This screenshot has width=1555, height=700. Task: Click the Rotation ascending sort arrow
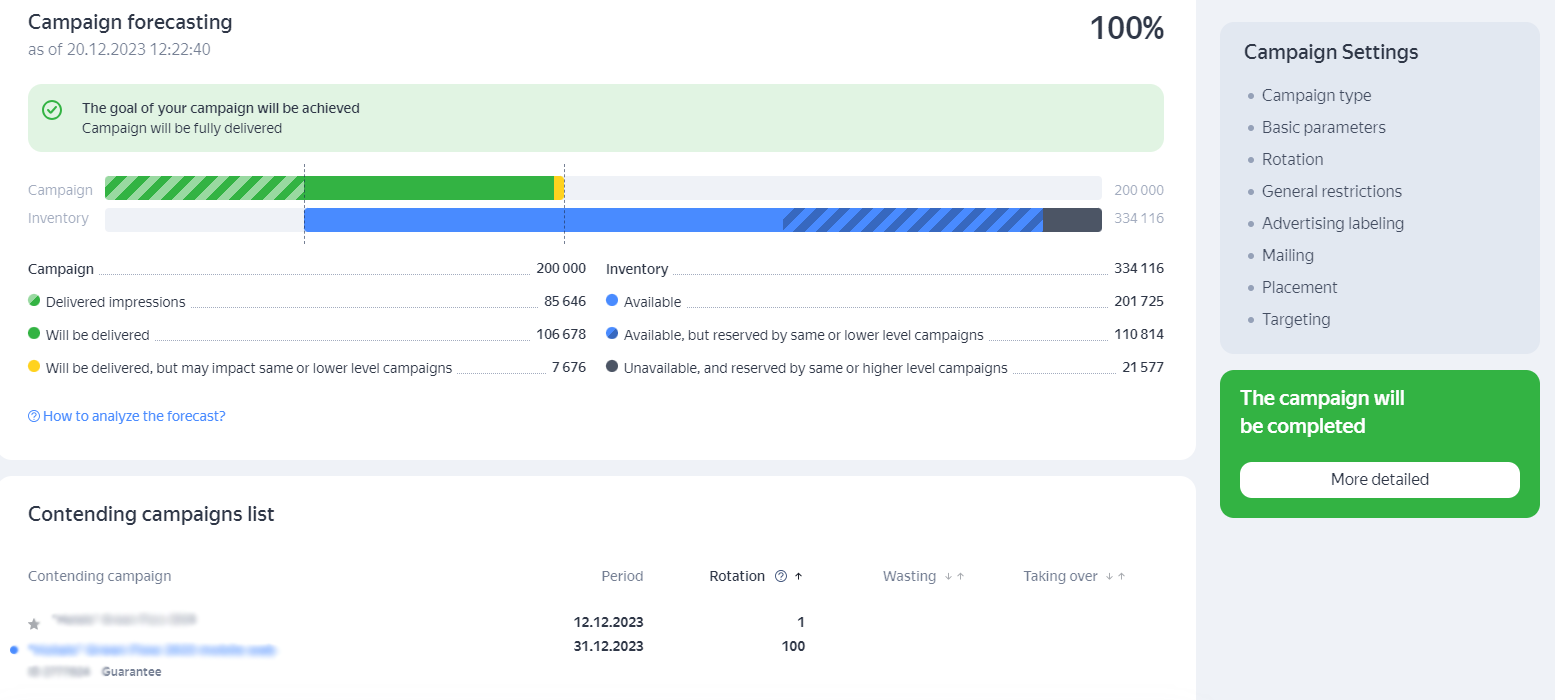[x=798, y=576]
